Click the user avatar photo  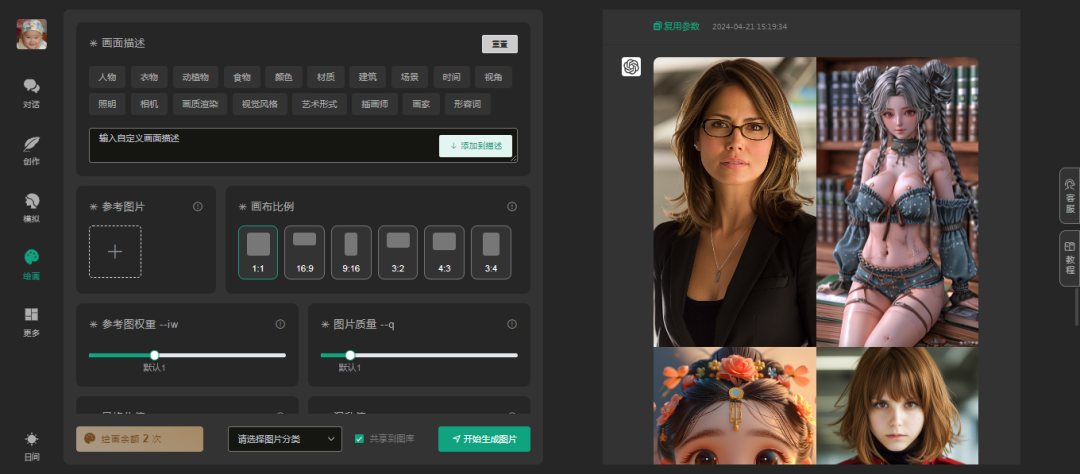coord(32,34)
